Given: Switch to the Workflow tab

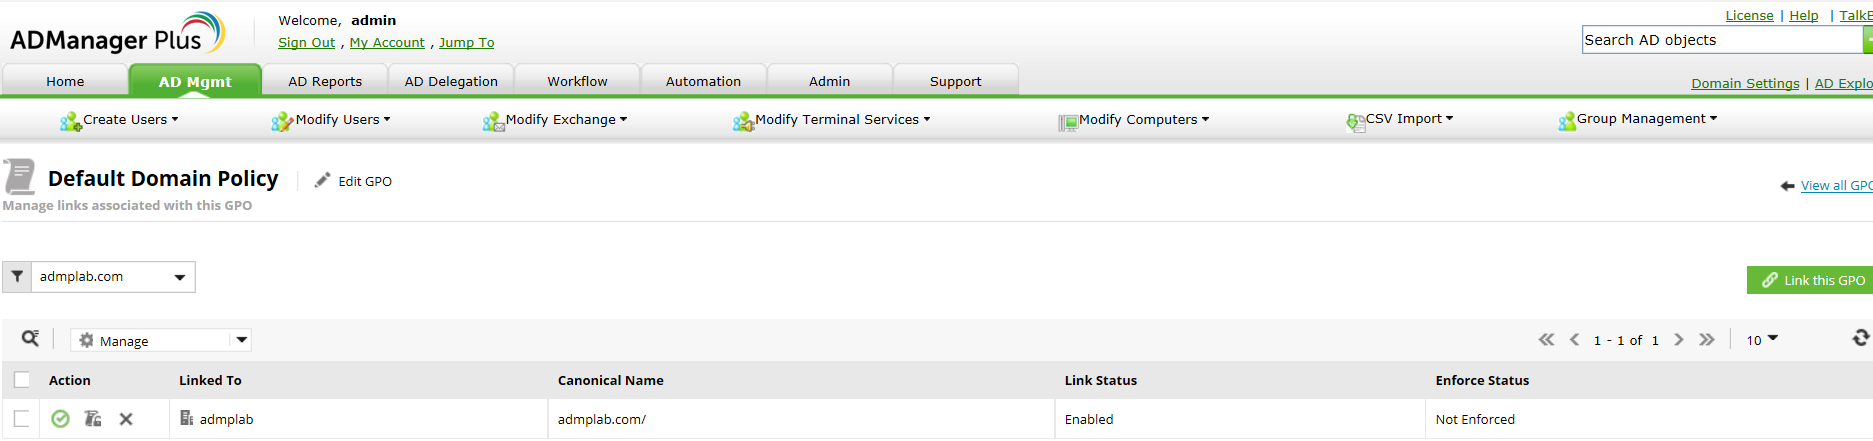Looking at the screenshot, I should [577, 81].
